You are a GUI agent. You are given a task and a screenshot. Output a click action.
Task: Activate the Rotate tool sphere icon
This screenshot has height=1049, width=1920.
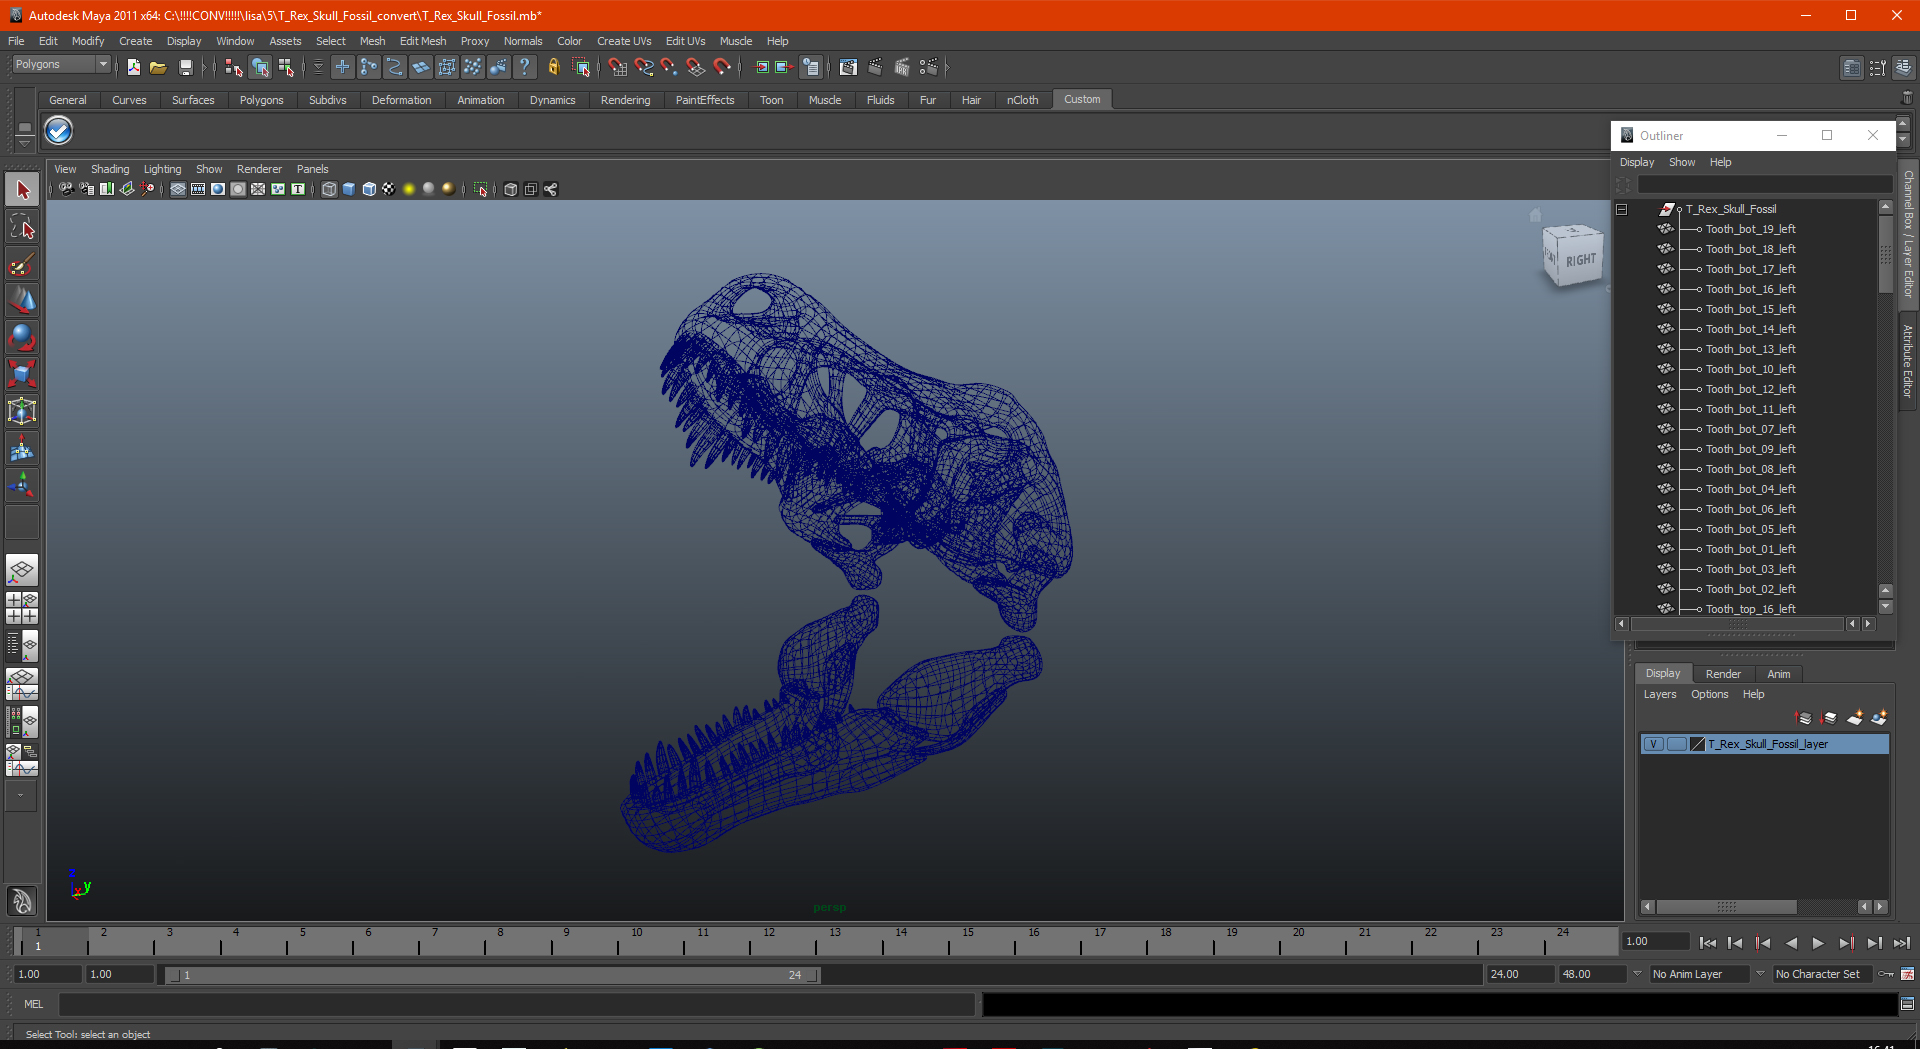[x=22, y=338]
